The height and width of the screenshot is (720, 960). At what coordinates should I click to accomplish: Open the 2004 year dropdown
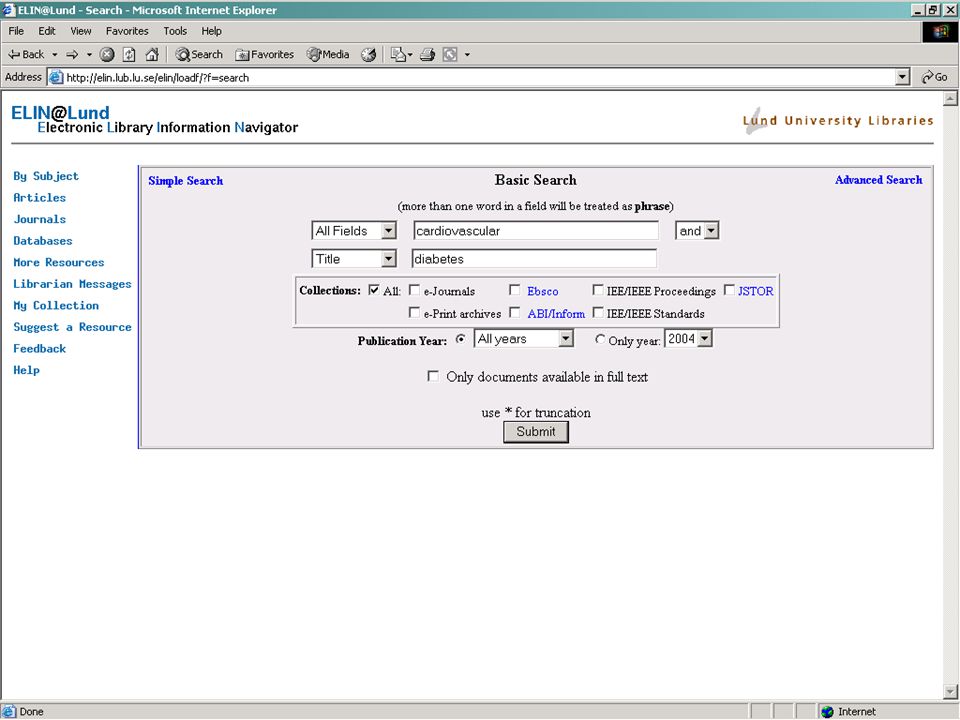[x=688, y=339]
